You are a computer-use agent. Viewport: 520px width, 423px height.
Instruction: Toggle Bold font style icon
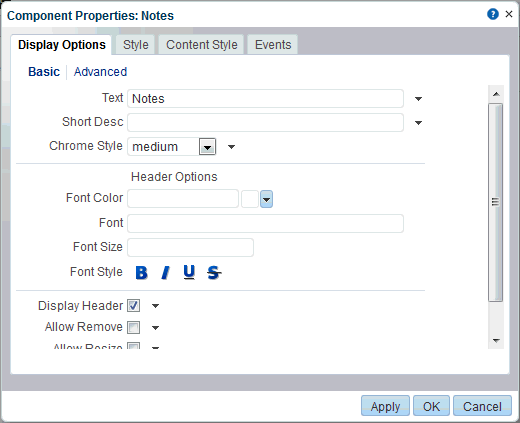click(141, 273)
